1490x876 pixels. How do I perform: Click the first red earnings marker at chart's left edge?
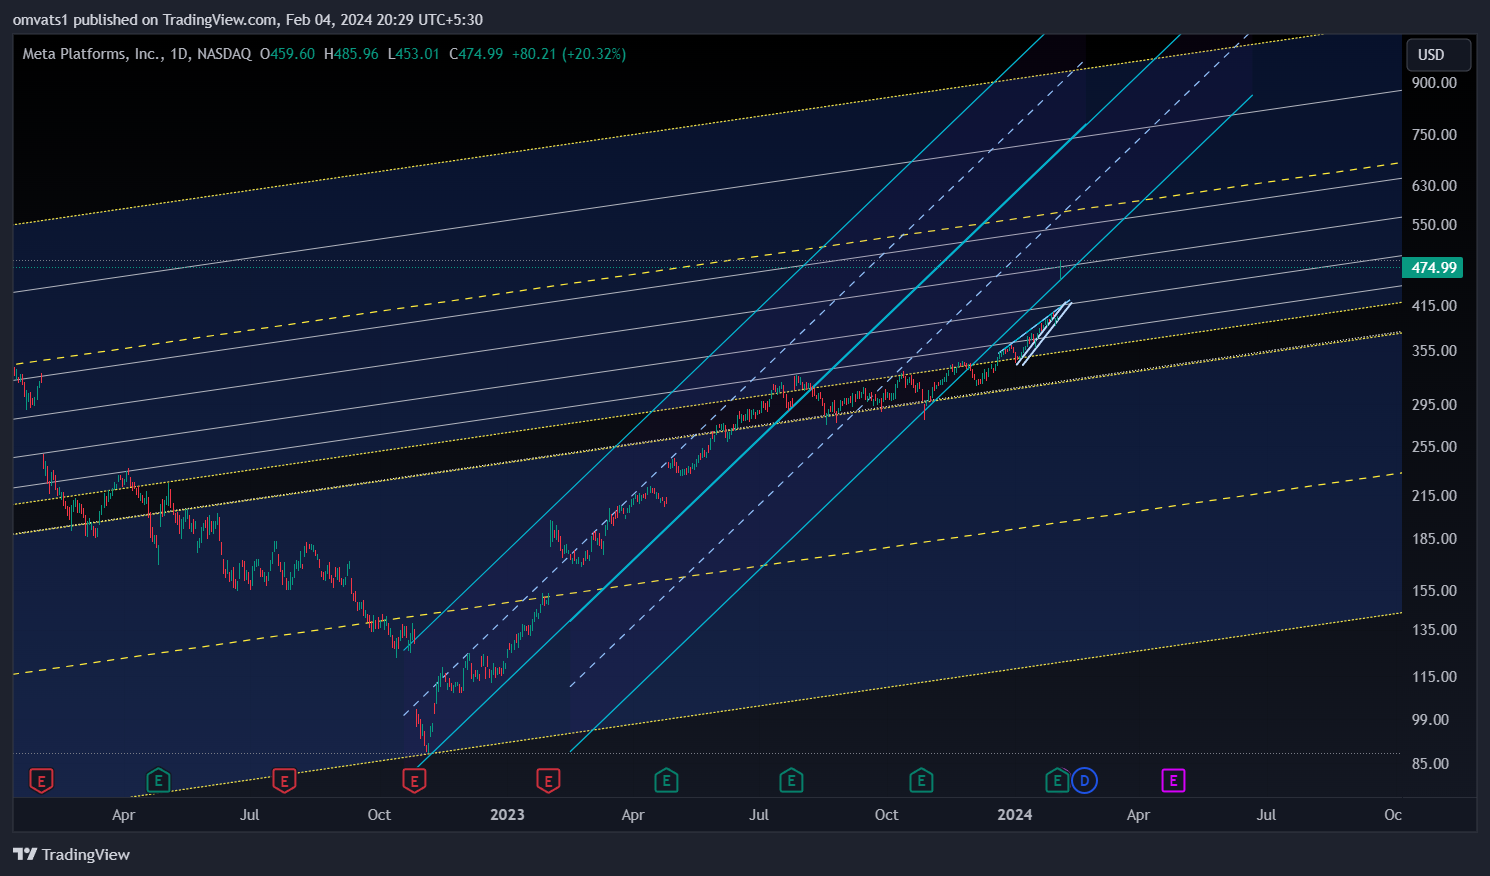[41, 780]
